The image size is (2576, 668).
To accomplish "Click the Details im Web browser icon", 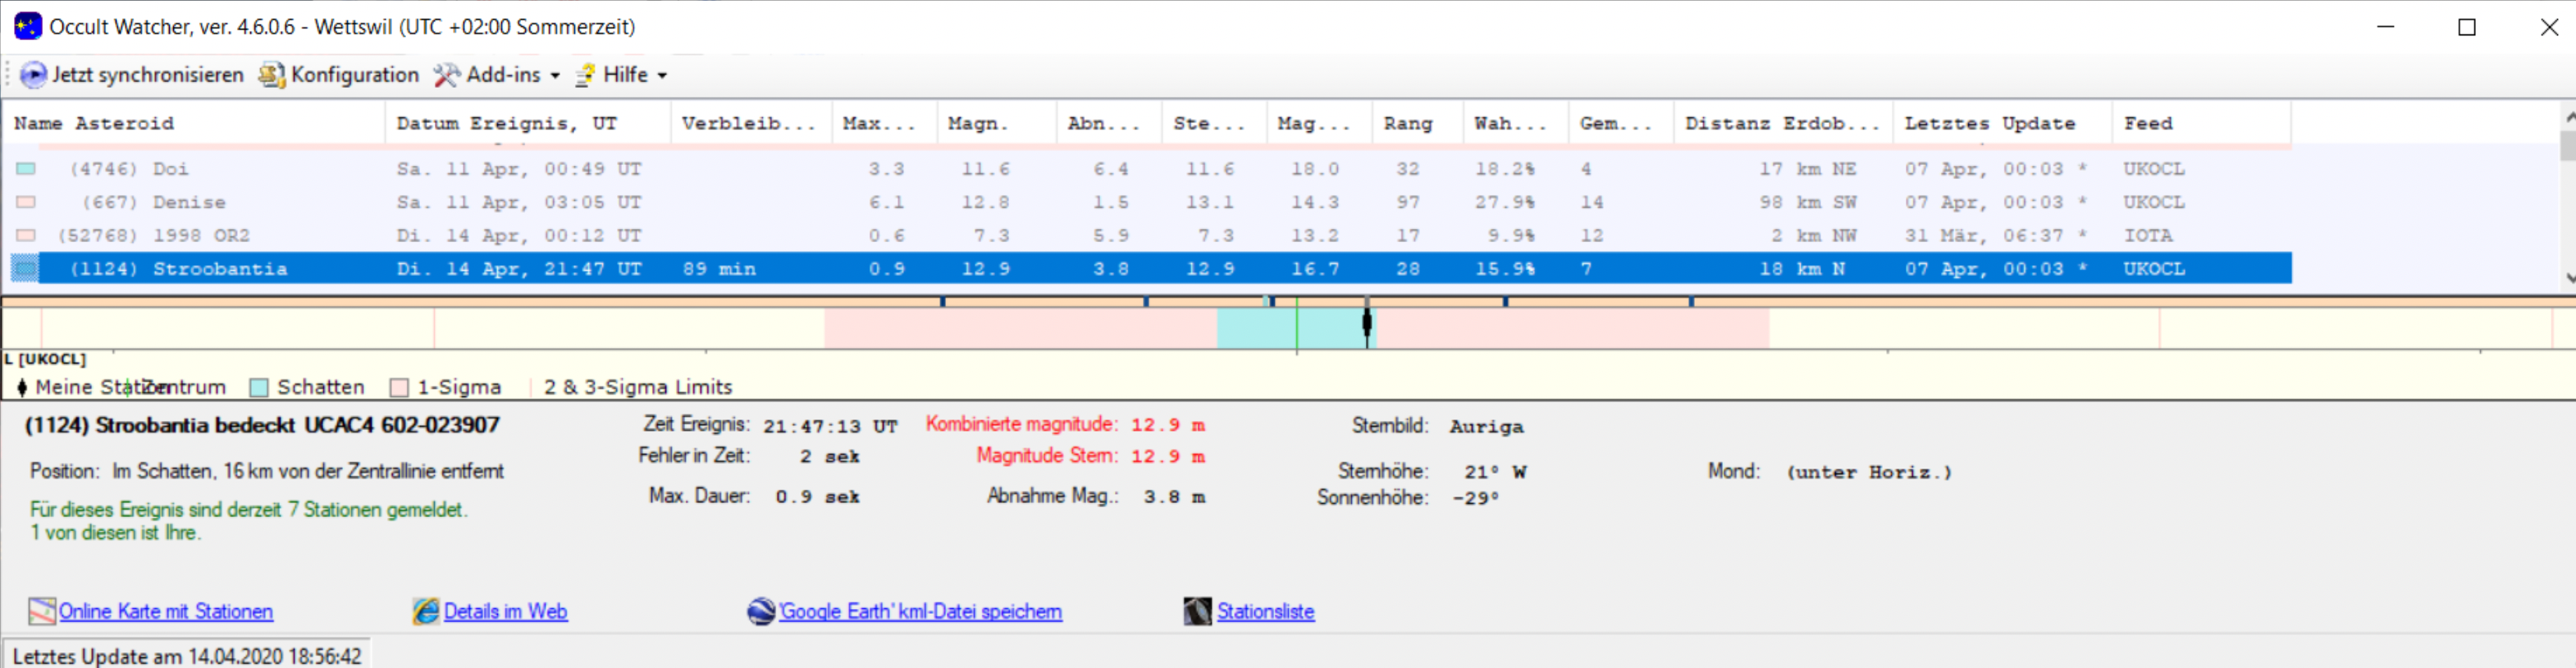I will (426, 611).
